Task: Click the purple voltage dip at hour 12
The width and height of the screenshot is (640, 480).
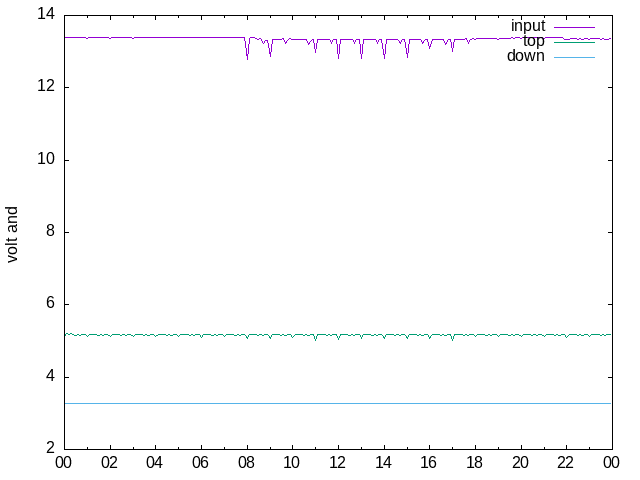Action: [338, 54]
